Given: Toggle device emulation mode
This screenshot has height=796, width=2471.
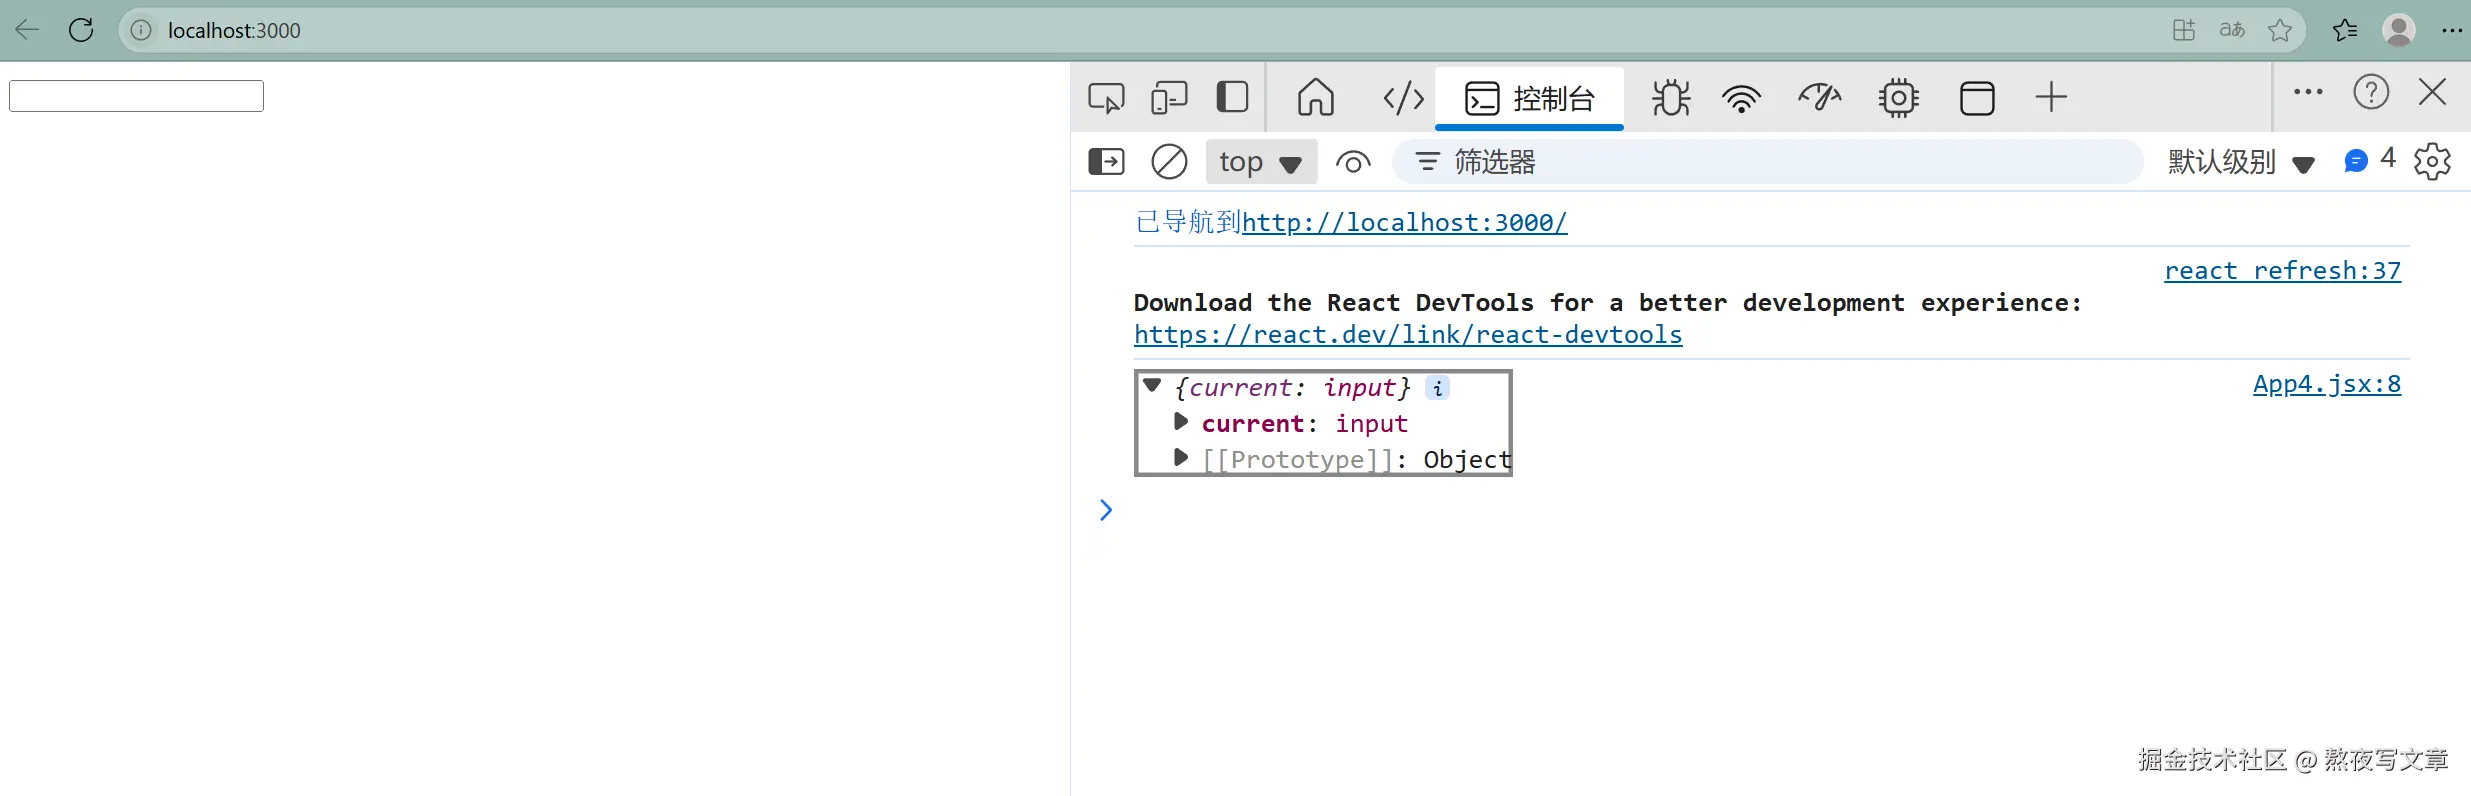Looking at the screenshot, I should pos(1169,98).
